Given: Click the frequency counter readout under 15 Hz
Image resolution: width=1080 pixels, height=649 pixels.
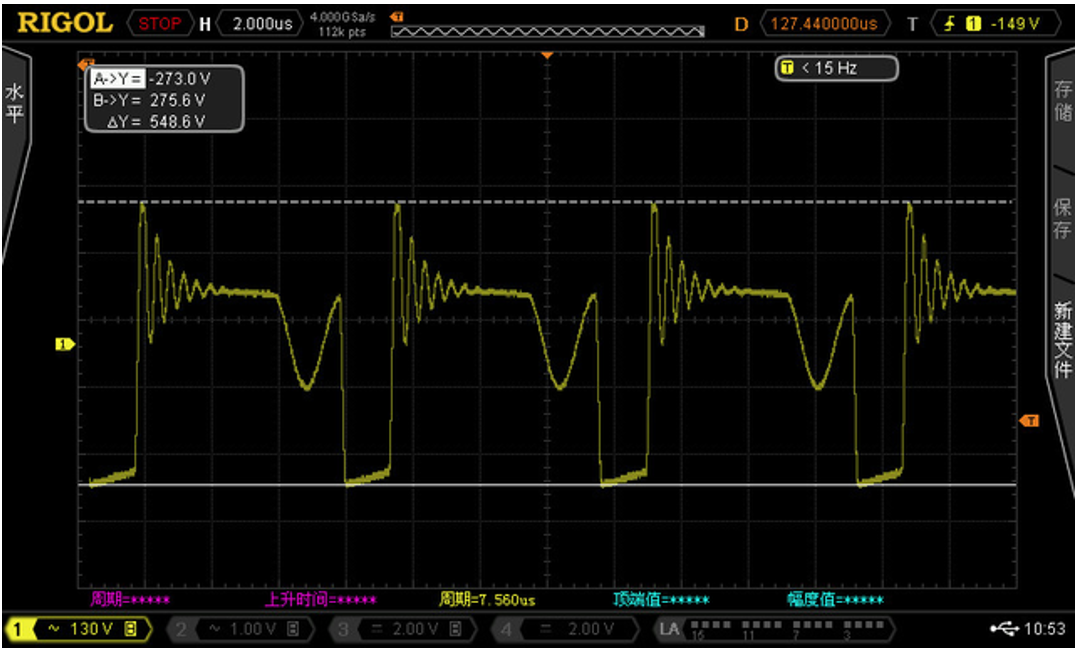Looking at the screenshot, I should coord(837,68).
